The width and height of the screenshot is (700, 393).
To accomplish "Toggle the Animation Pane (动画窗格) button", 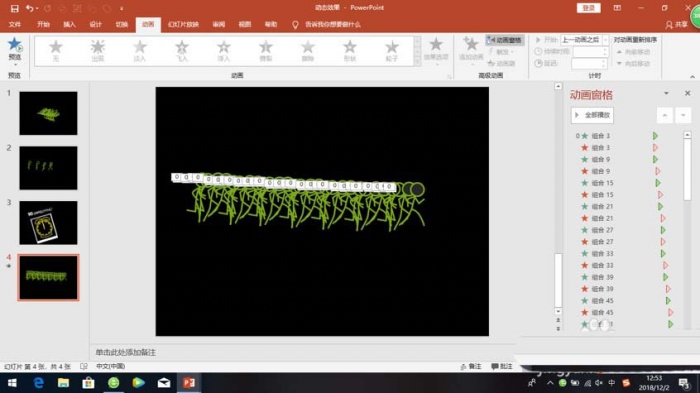I will tap(504, 40).
